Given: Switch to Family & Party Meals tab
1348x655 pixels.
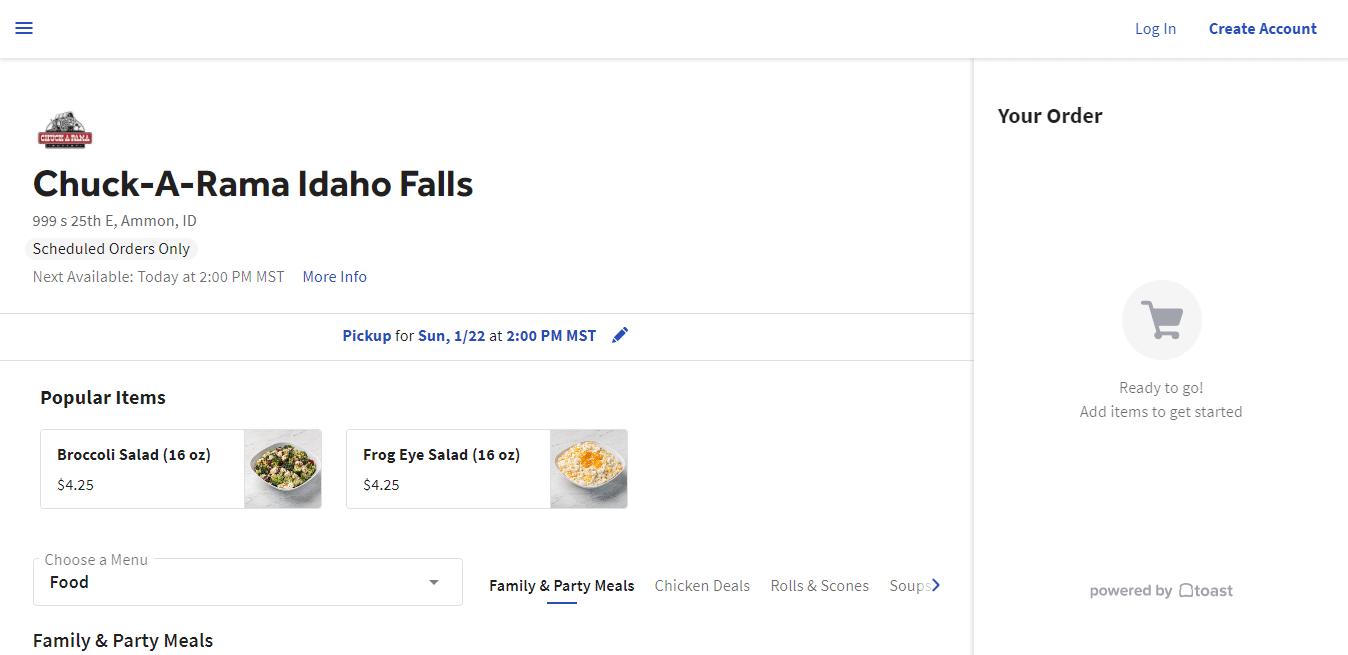Looking at the screenshot, I should coord(561,586).
